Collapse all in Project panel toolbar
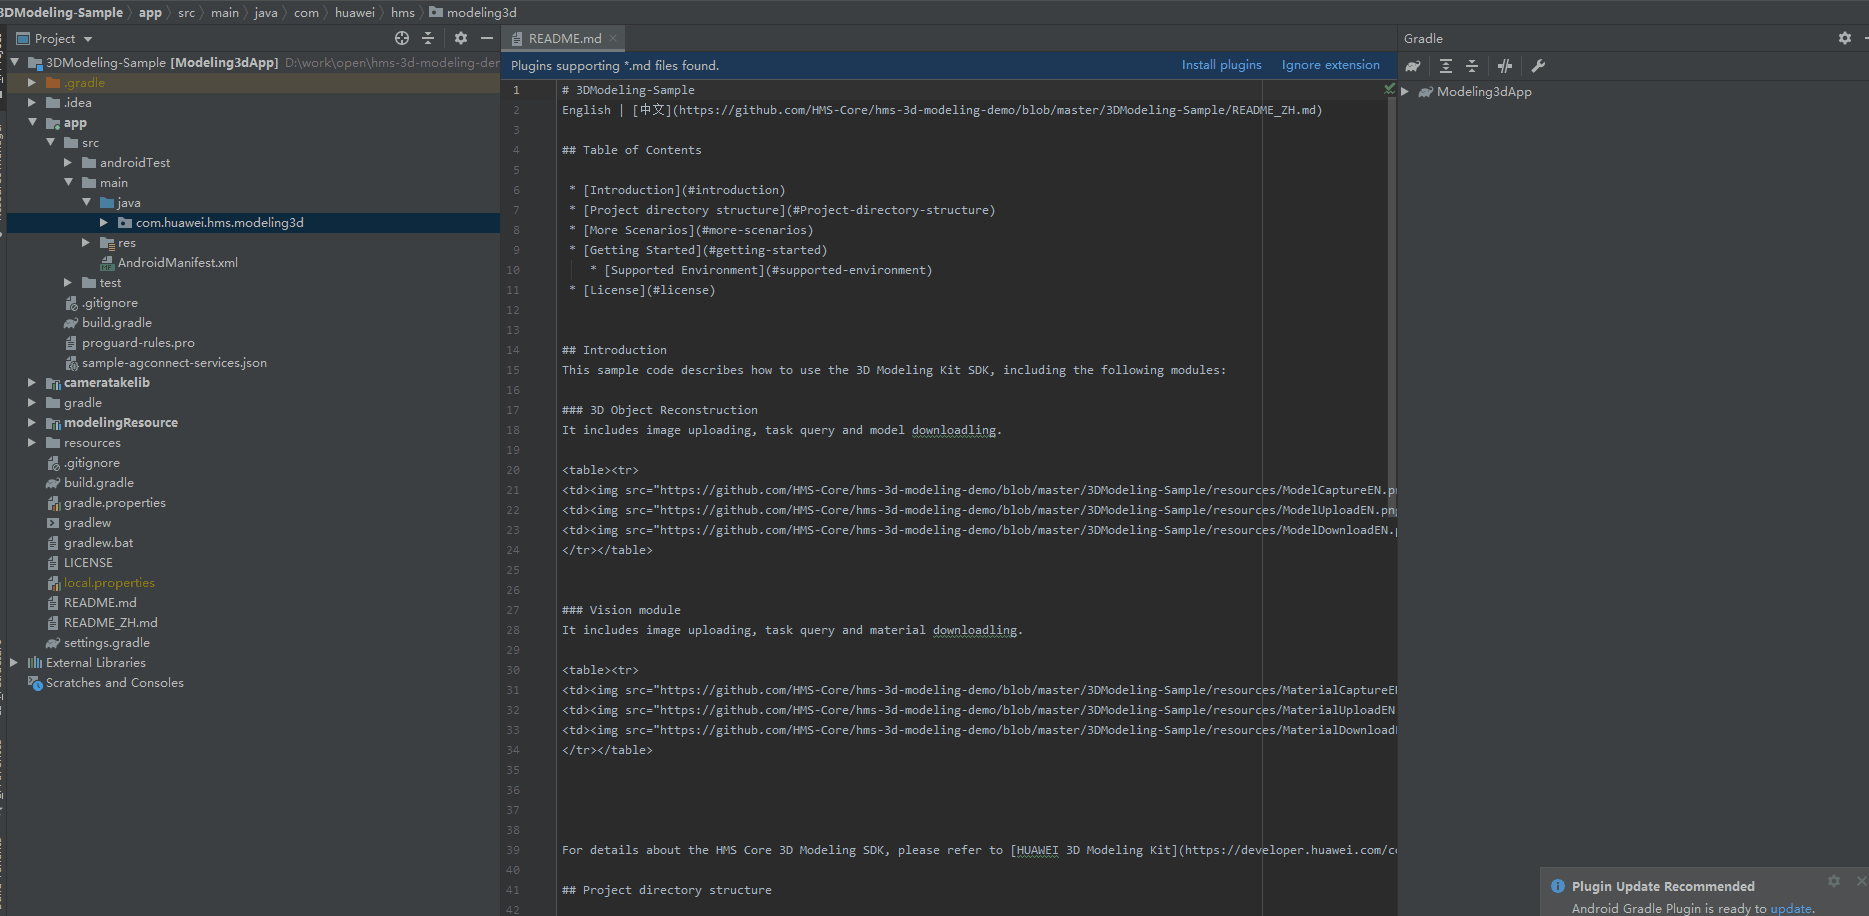This screenshot has width=1869, height=916. click(x=428, y=38)
